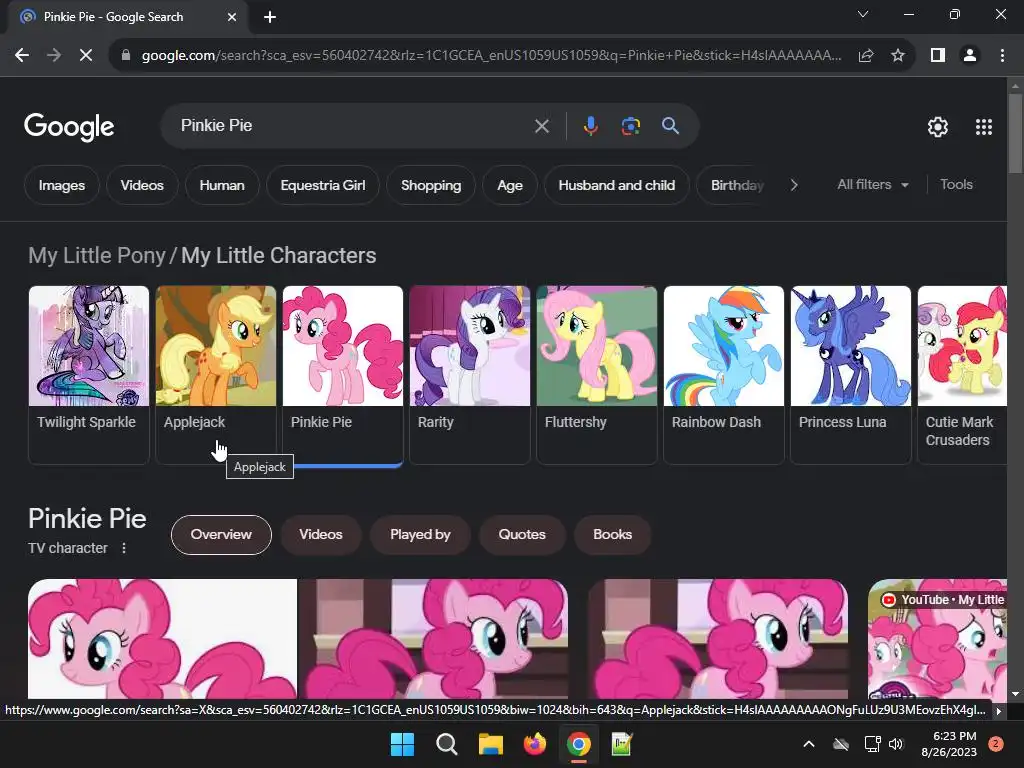
Task: Close the Pinkie Pie Google Search tab
Action: [232, 17]
